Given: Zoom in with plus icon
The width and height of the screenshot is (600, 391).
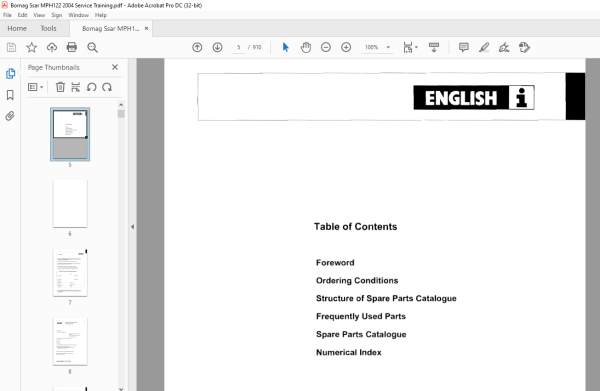Looking at the screenshot, I should 346,47.
